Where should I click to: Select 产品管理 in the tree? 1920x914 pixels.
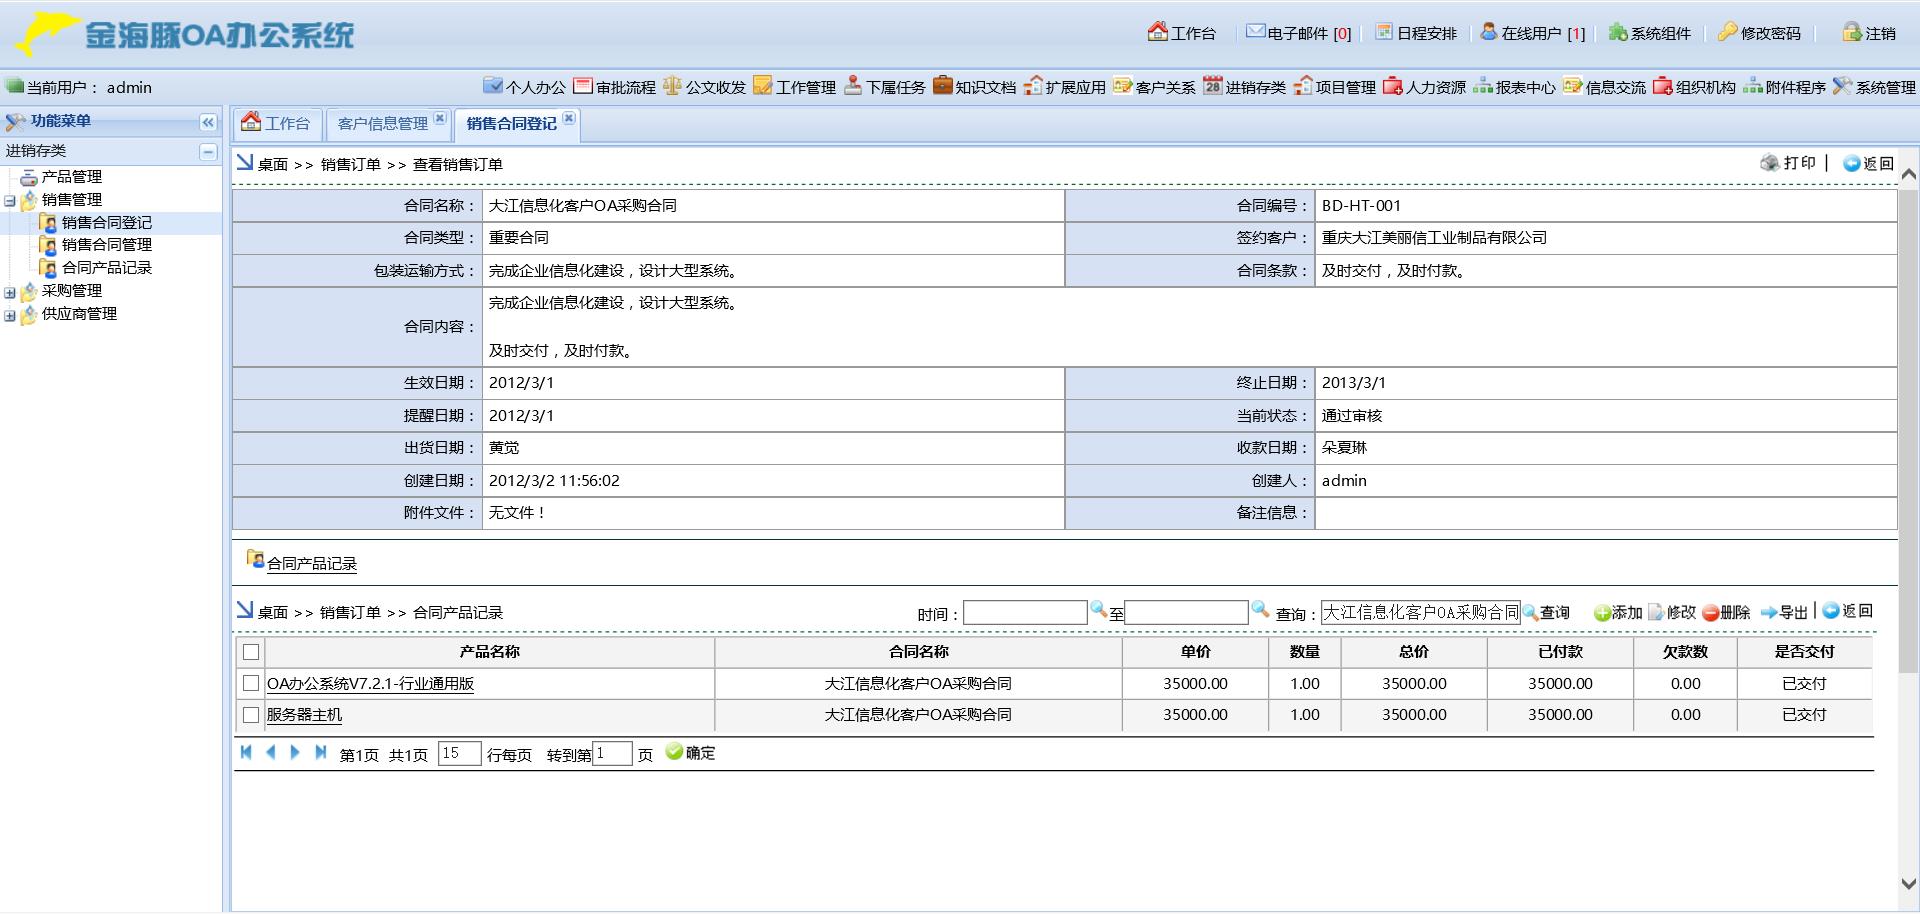(72, 177)
